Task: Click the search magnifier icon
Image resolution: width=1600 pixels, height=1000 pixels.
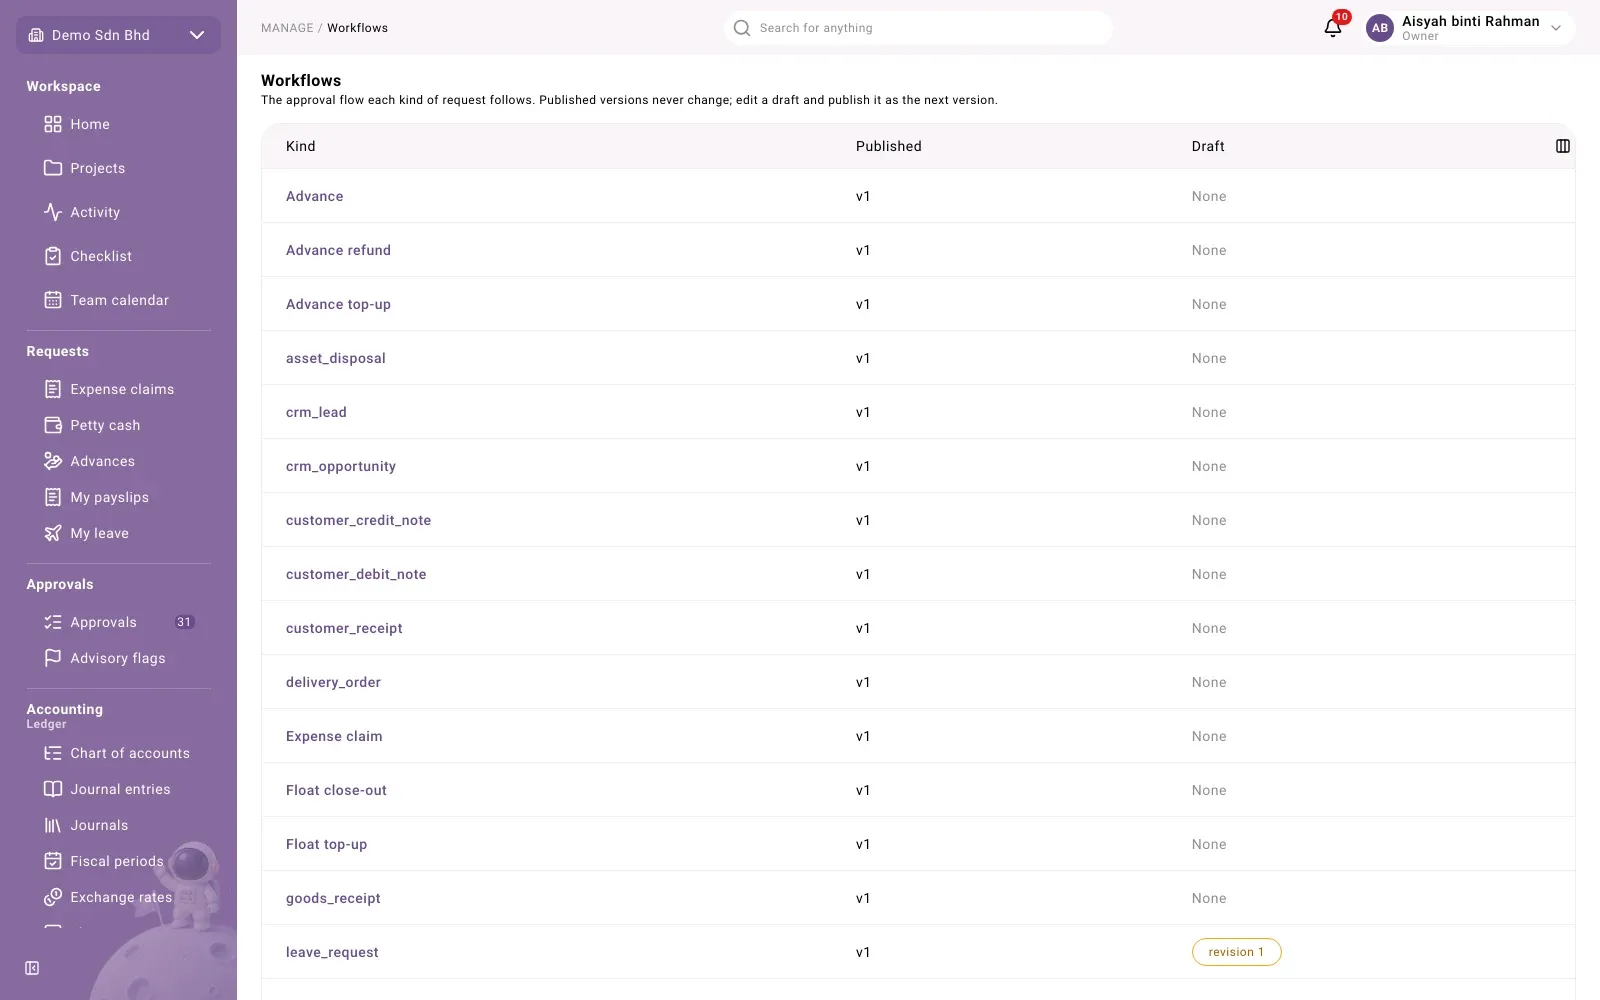Action: (742, 28)
